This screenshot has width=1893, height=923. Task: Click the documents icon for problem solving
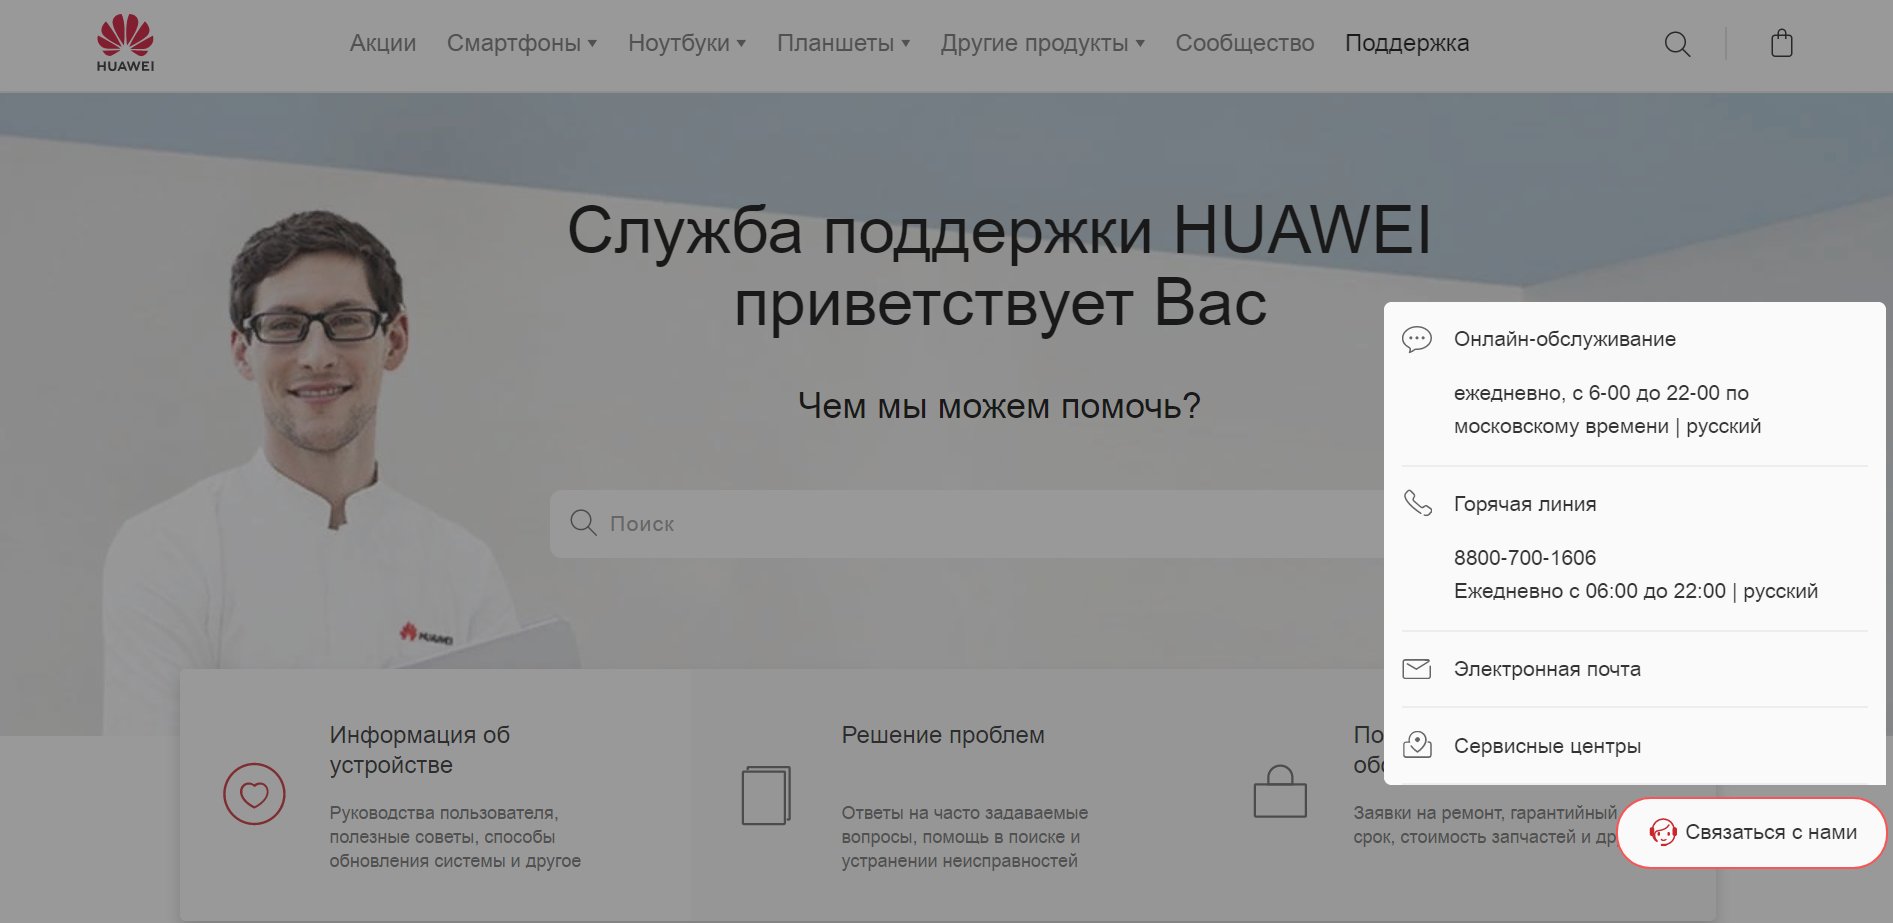pyautogui.click(x=766, y=795)
